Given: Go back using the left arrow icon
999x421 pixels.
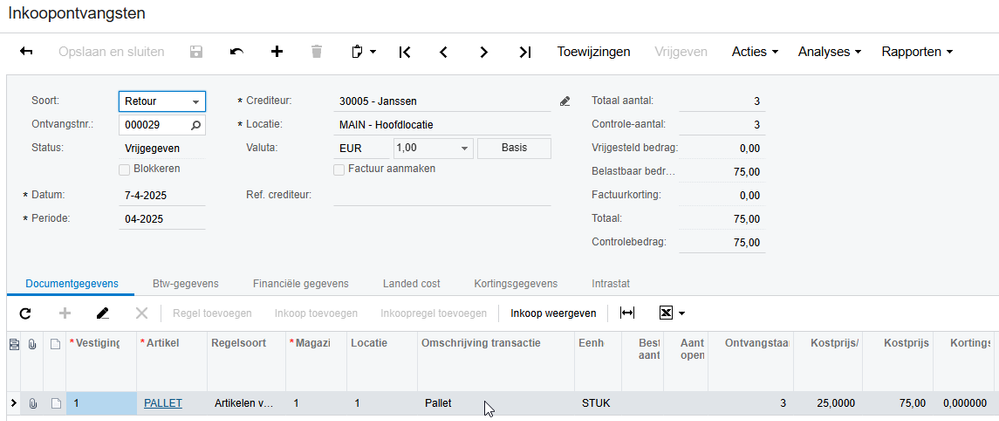Looking at the screenshot, I should tap(26, 52).
